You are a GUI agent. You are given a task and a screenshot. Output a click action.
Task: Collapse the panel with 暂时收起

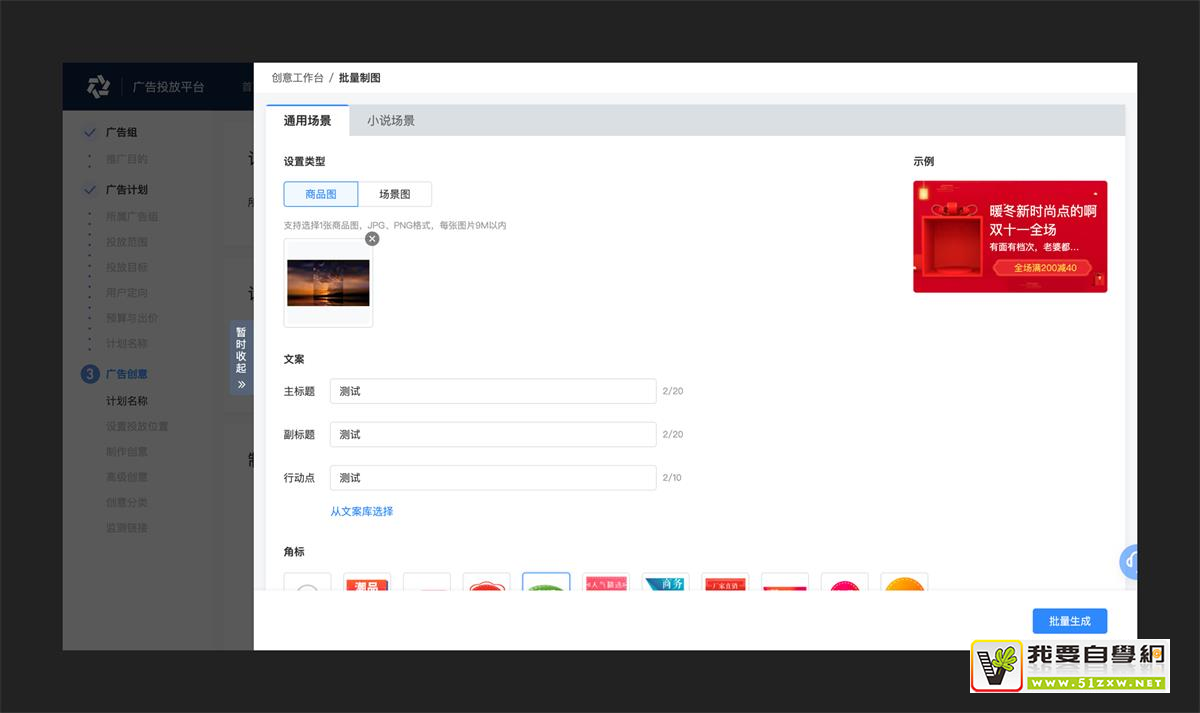(x=241, y=357)
